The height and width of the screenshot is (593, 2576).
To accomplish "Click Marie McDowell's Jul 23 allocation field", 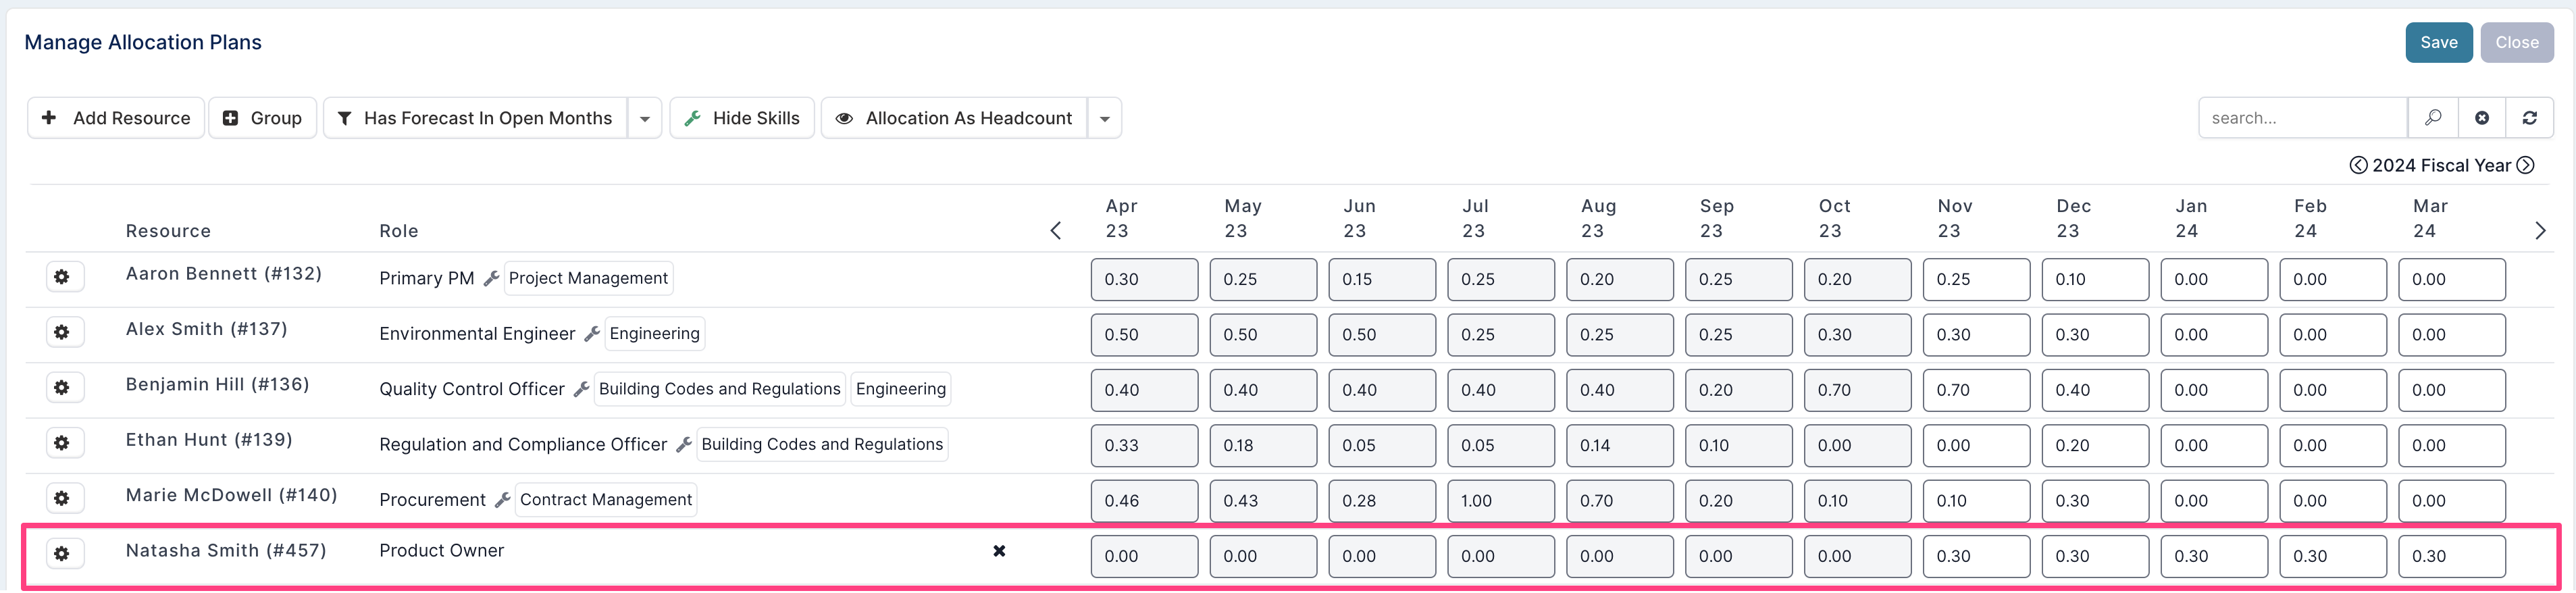I will pyautogui.click(x=1500, y=501).
